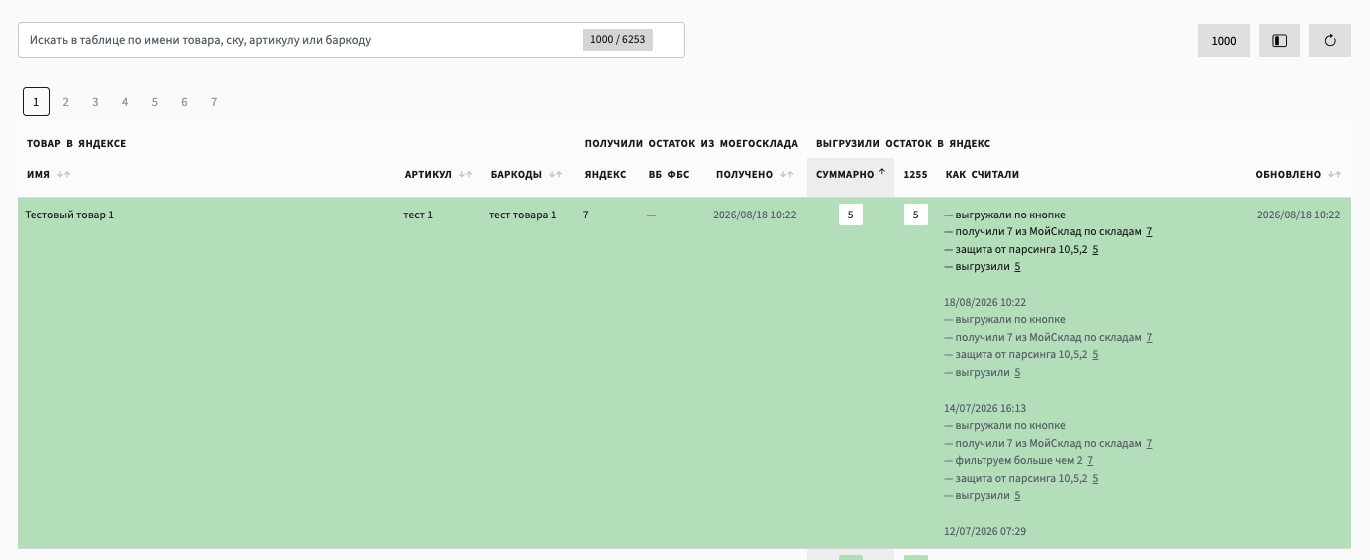
Task: Sort by Имя column arrows
Action: pyautogui.click(x=64, y=174)
